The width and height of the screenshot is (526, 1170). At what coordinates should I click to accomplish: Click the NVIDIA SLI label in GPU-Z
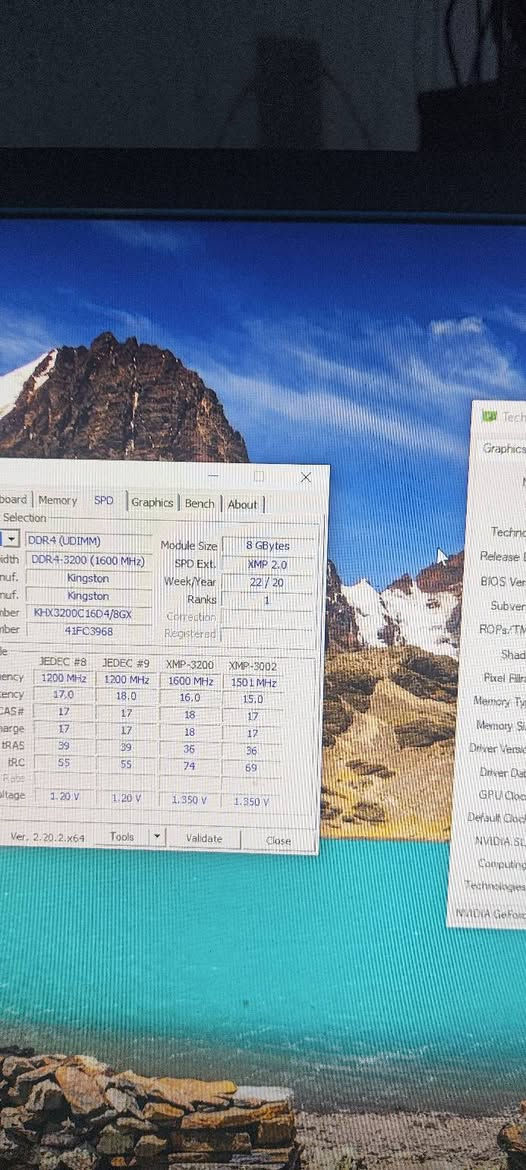tap(500, 841)
